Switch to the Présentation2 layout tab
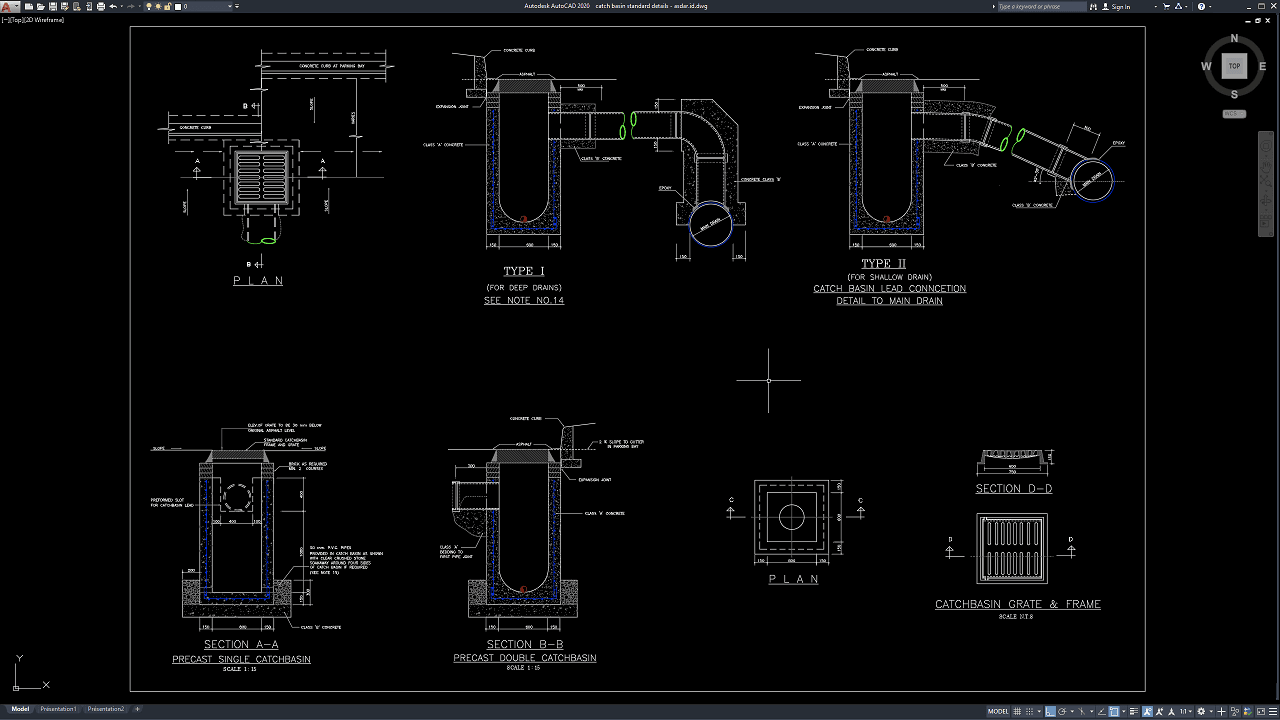Image resolution: width=1280 pixels, height=720 pixels. 106,709
